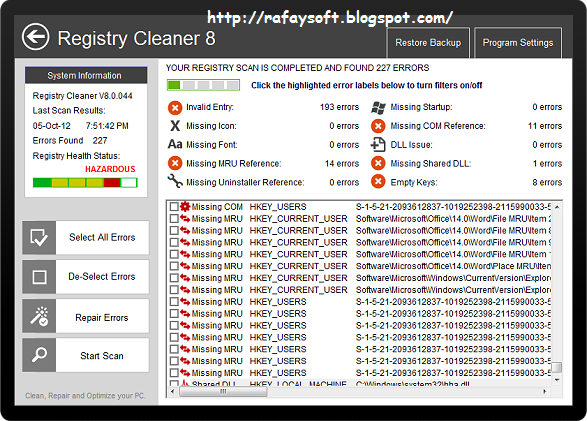Click the Repair Errors wand icon
The image size is (587, 421).
39,316
